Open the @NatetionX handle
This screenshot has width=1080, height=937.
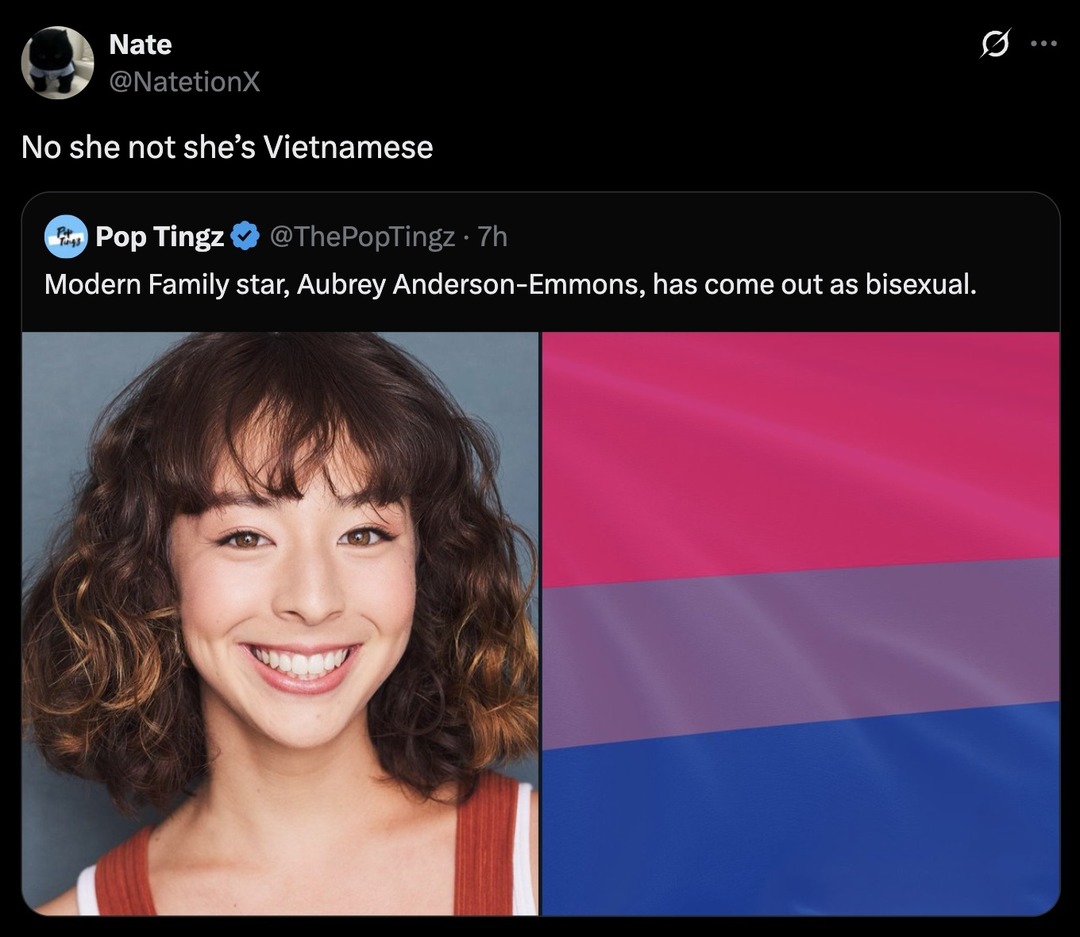pyautogui.click(x=184, y=81)
